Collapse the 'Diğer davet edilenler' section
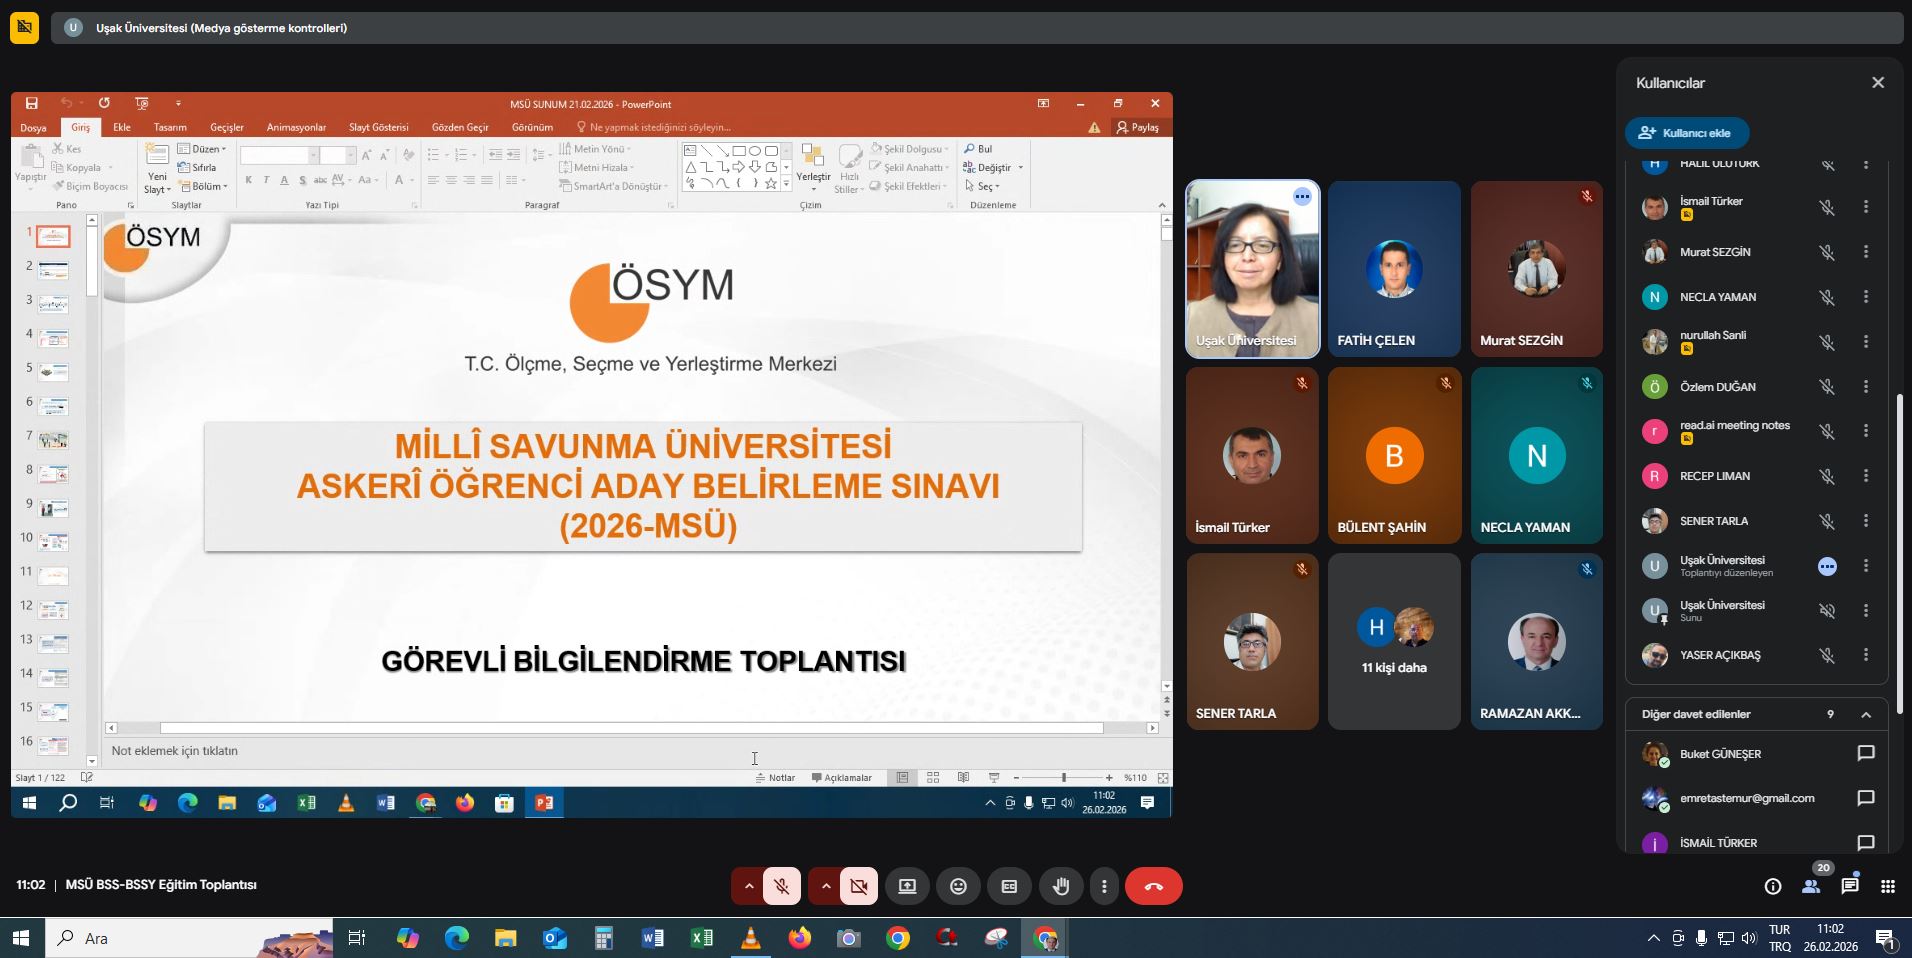1912x958 pixels. 1865,714
